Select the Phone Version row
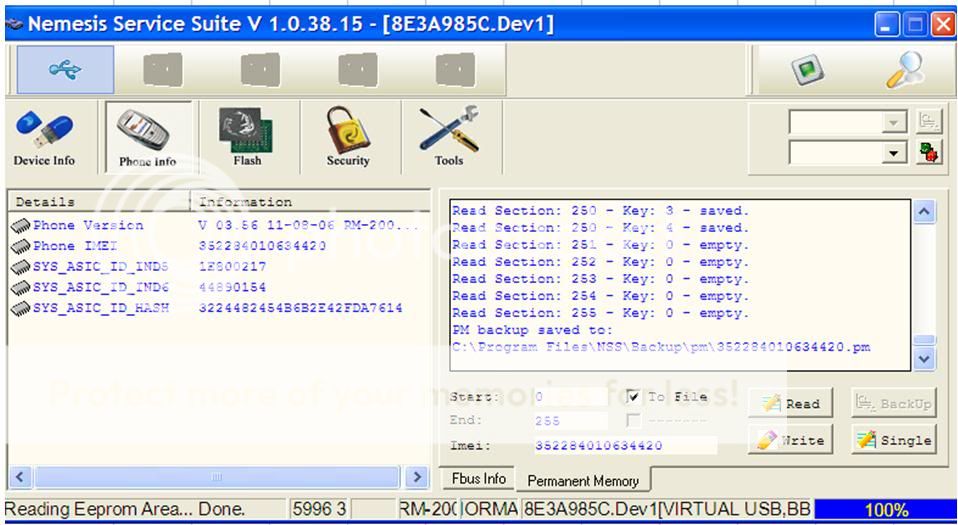Screen dimensions: 958x525 (219, 226)
